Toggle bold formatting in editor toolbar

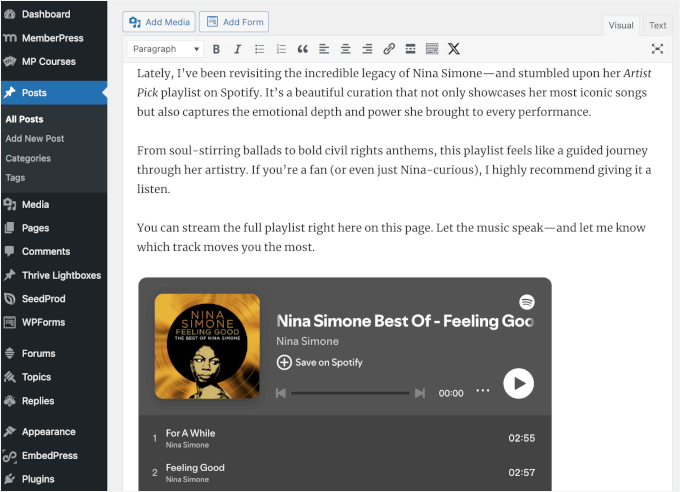[x=216, y=49]
